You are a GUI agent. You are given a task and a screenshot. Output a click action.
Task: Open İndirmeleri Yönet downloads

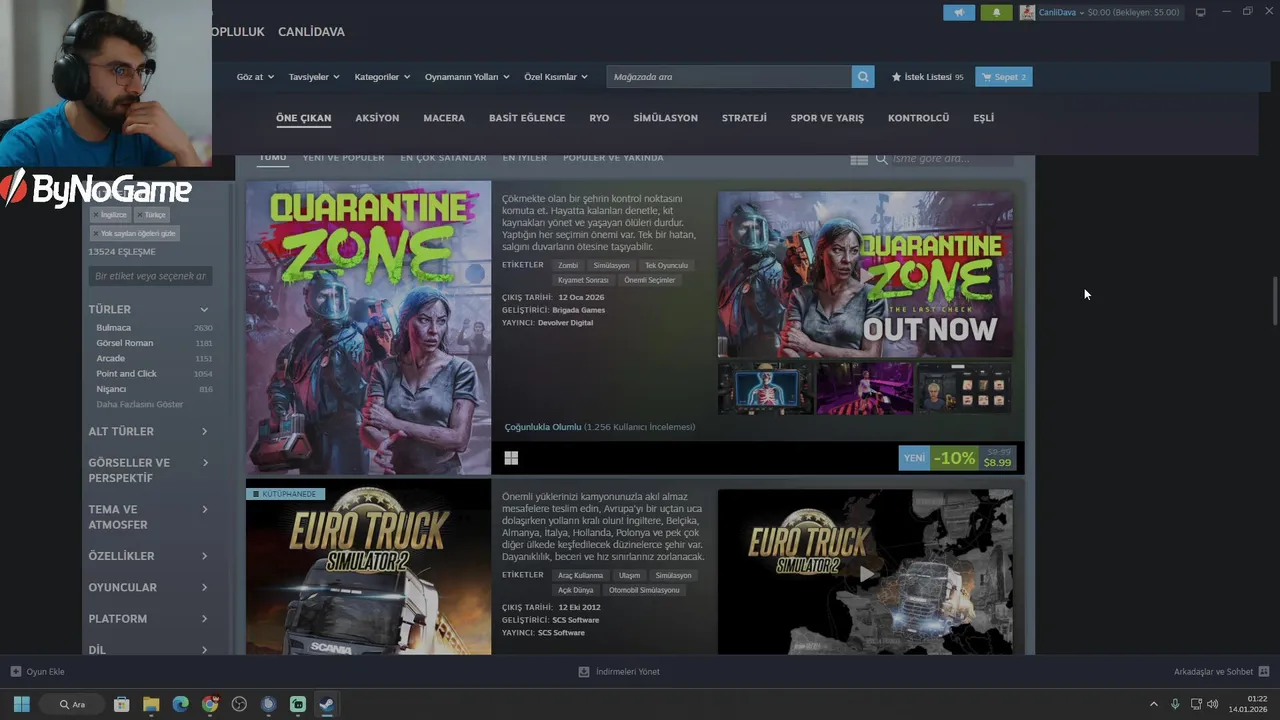click(x=619, y=672)
